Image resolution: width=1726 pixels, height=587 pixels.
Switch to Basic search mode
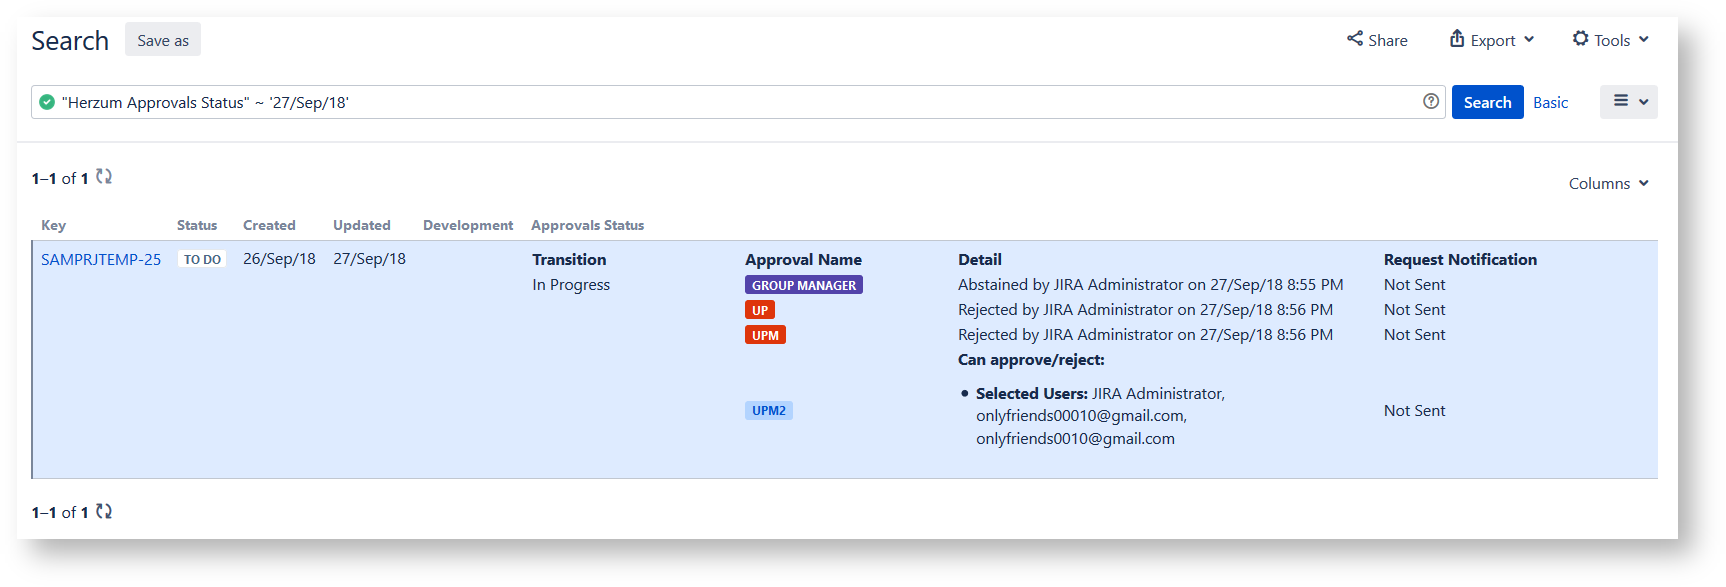(1550, 102)
